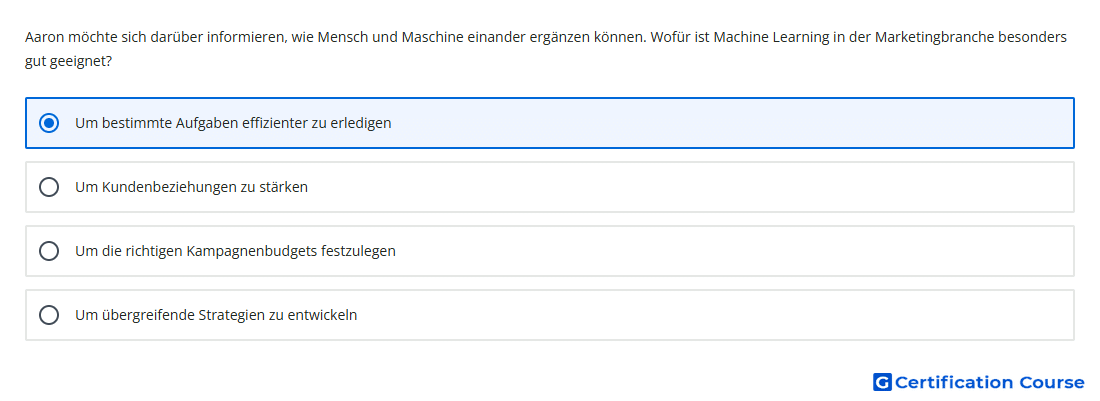1100x401 pixels.
Task: Click 'gut geeignet?' at the question's end
Action: 69,62
